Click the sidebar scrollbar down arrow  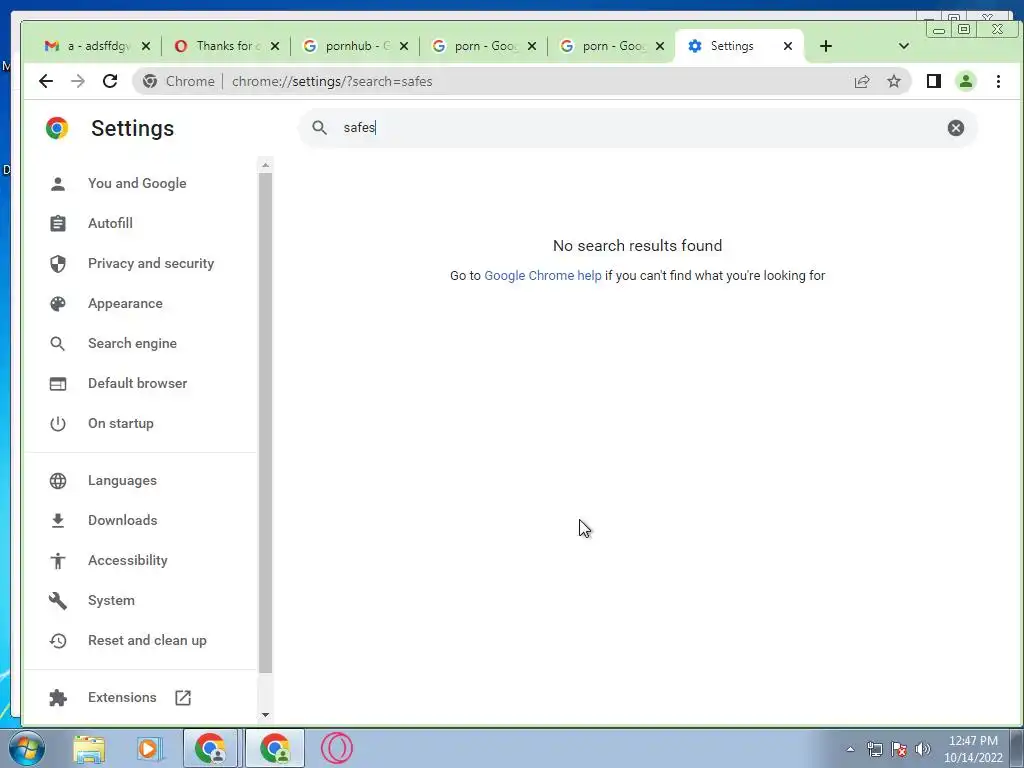tap(265, 714)
